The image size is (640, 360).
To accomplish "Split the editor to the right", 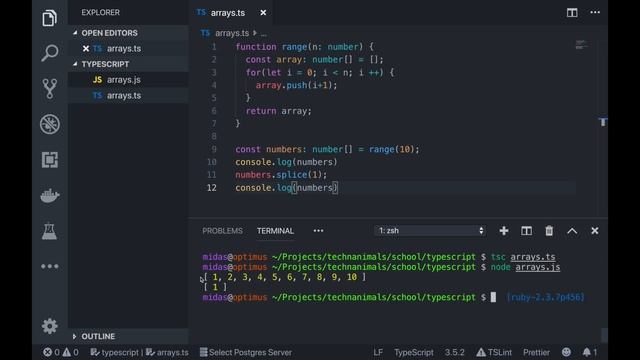I will [x=572, y=13].
